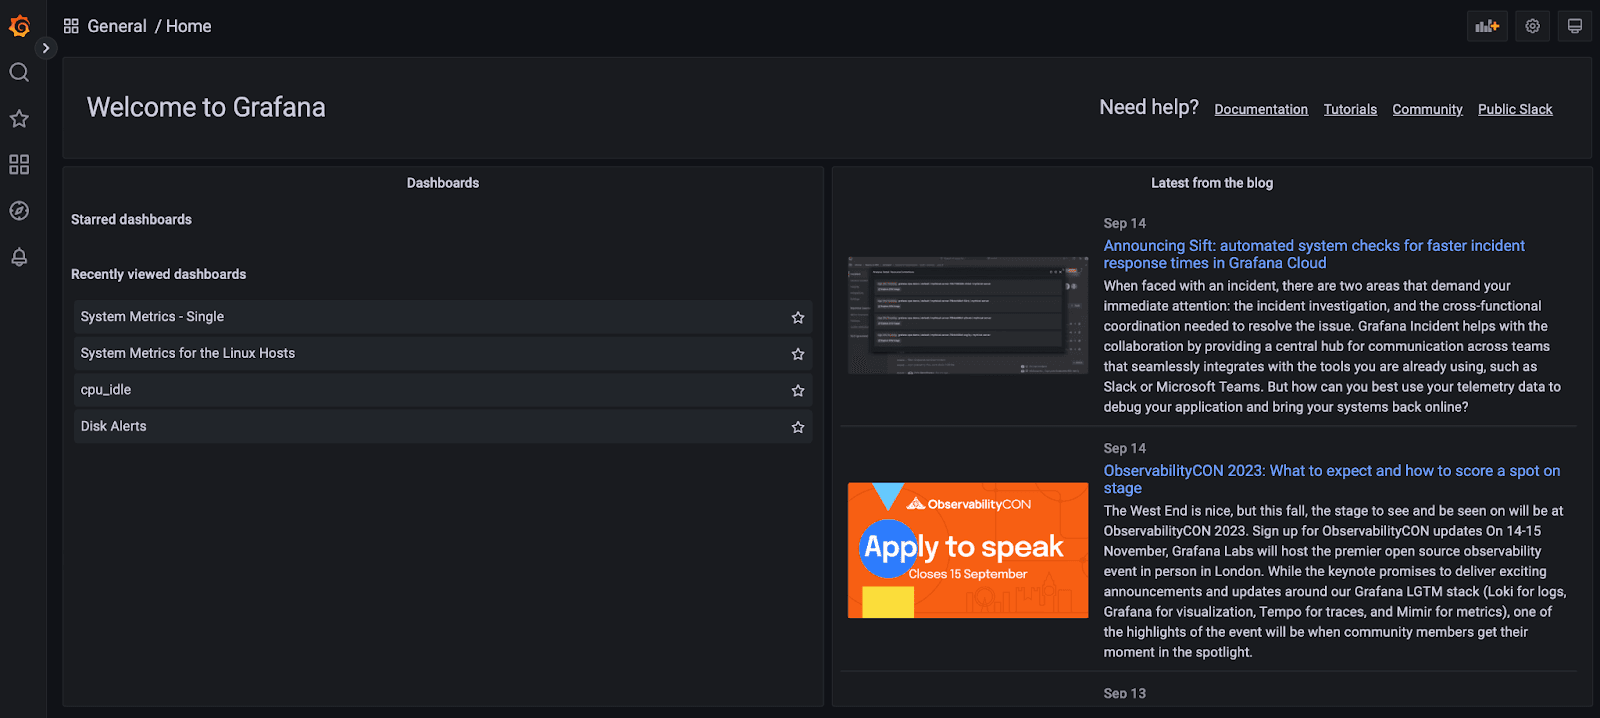Click ObservabilityCON Apply to speak banner image
1600x718 pixels.
click(x=968, y=550)
